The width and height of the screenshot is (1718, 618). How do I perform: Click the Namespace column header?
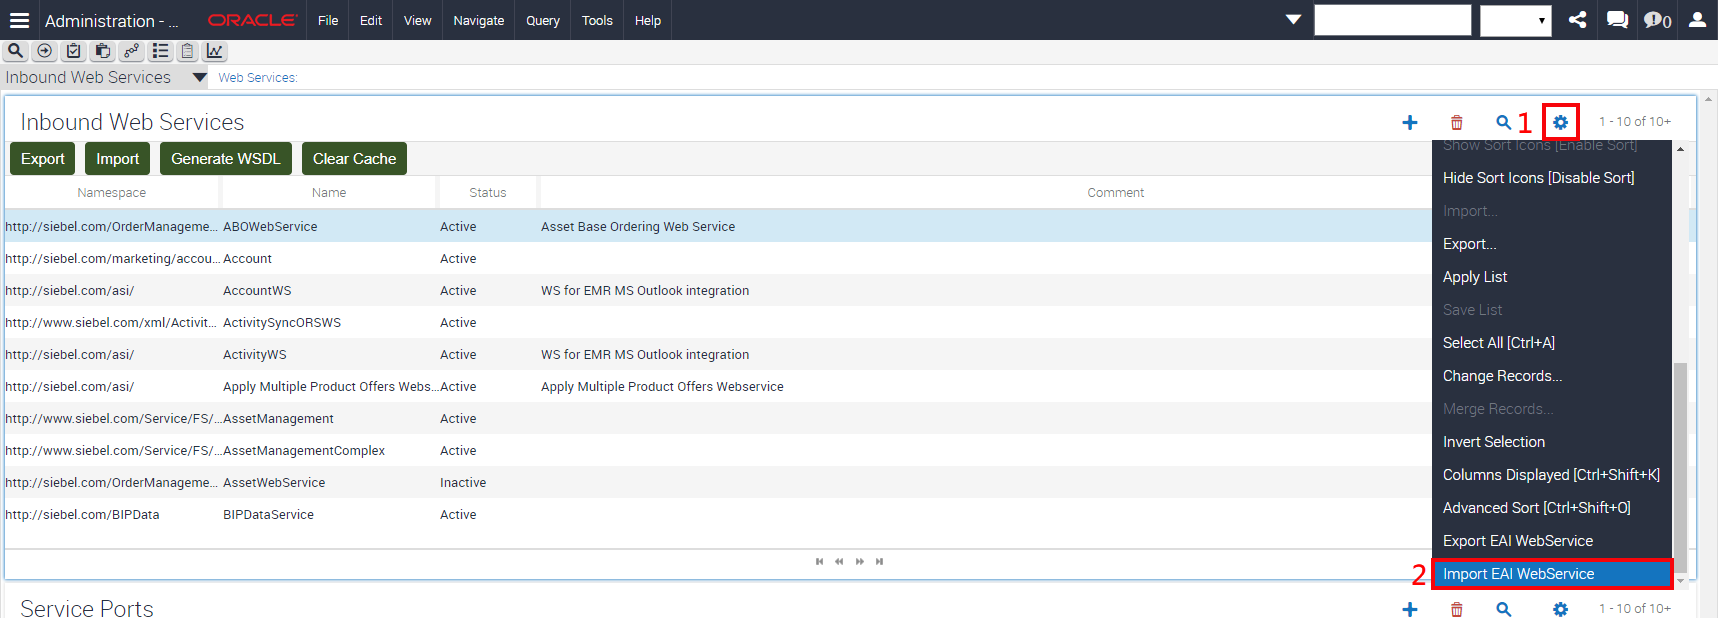tap(112, 193)
